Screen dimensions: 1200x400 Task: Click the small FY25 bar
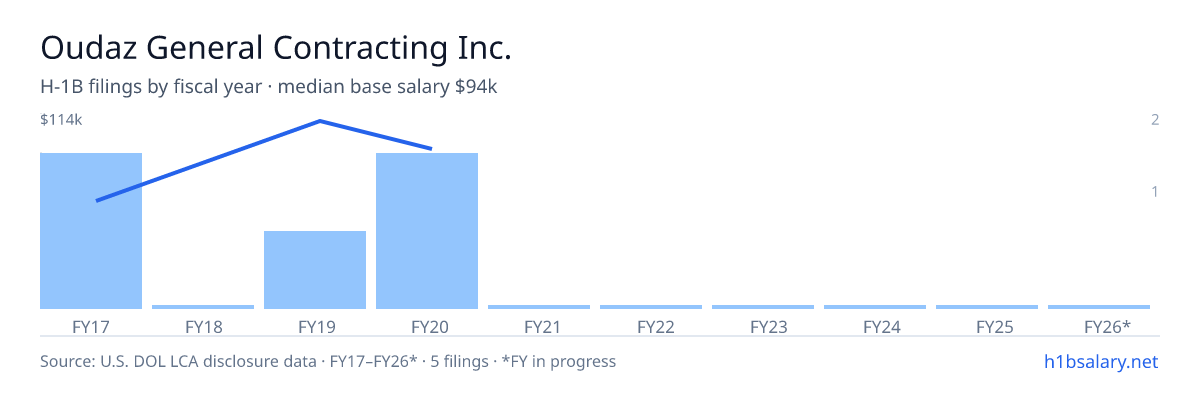(987, 307)
